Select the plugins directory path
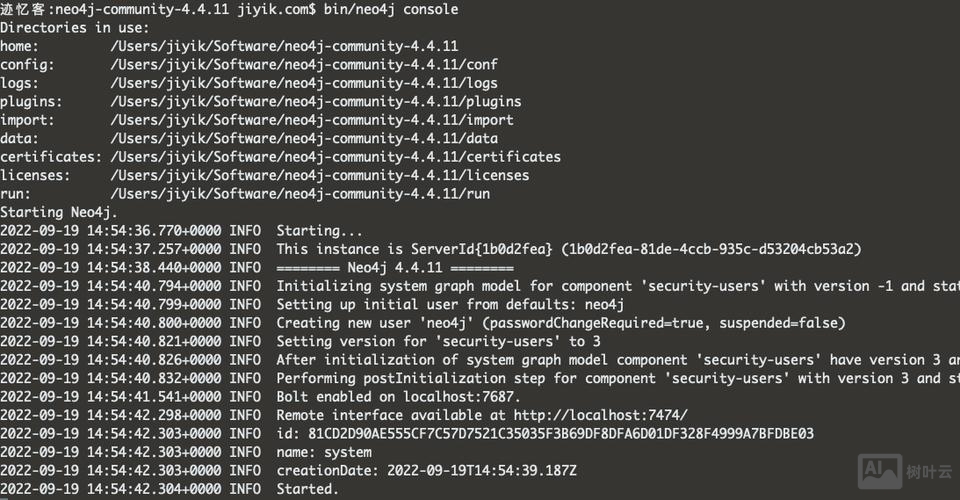The image size is (960, 500). click(316, 102)
